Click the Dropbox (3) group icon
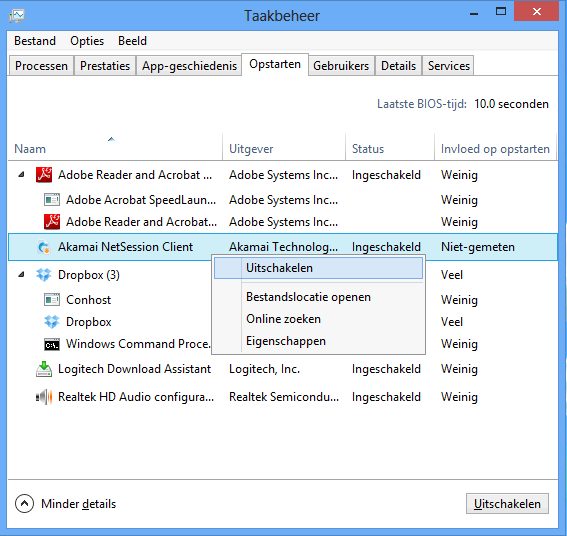 (44, 275)
